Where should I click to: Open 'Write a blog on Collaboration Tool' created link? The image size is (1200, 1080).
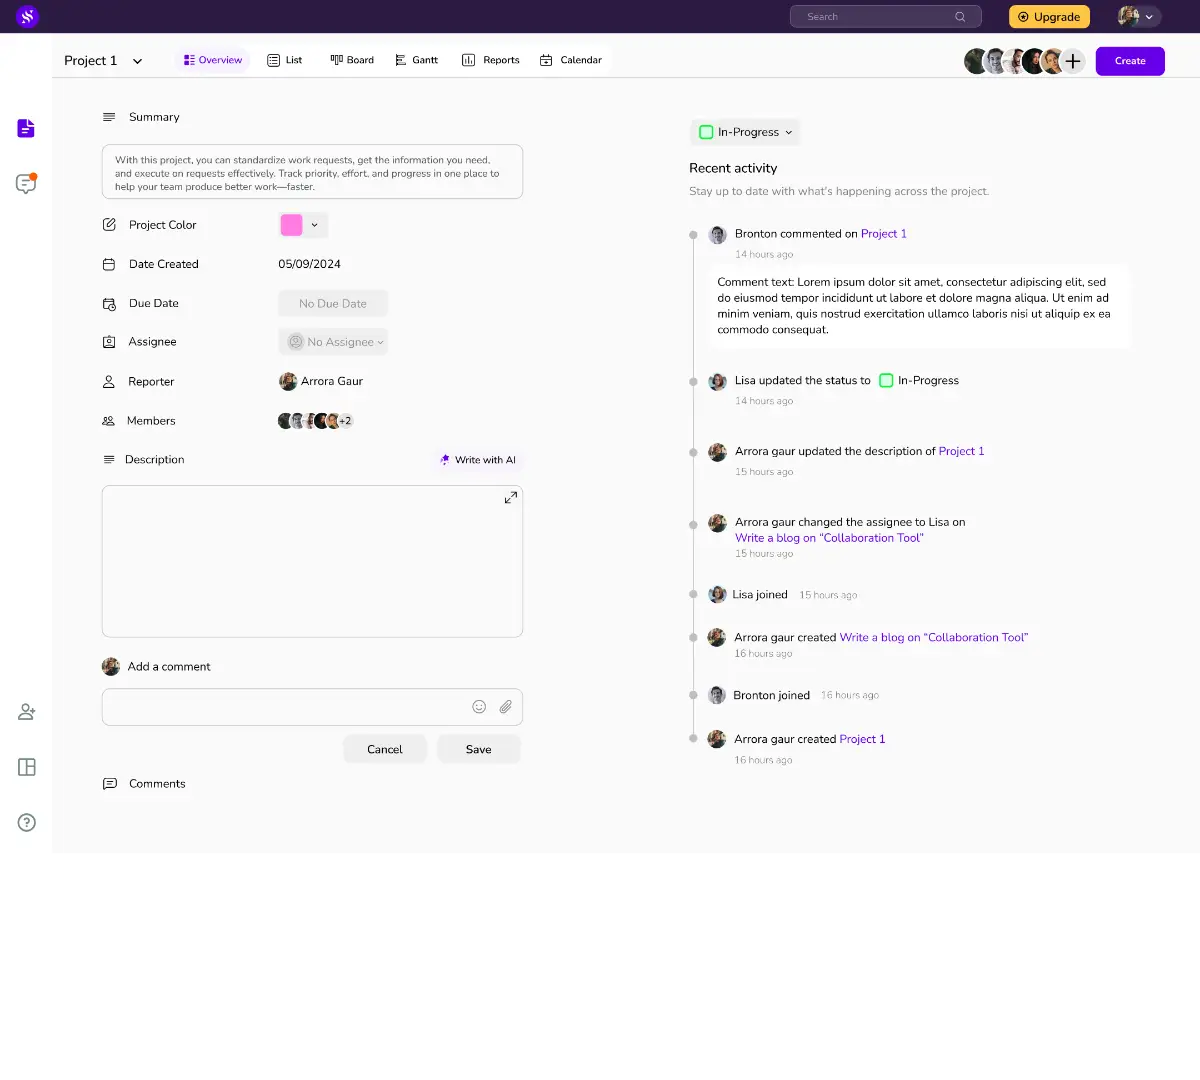[934, 637]
